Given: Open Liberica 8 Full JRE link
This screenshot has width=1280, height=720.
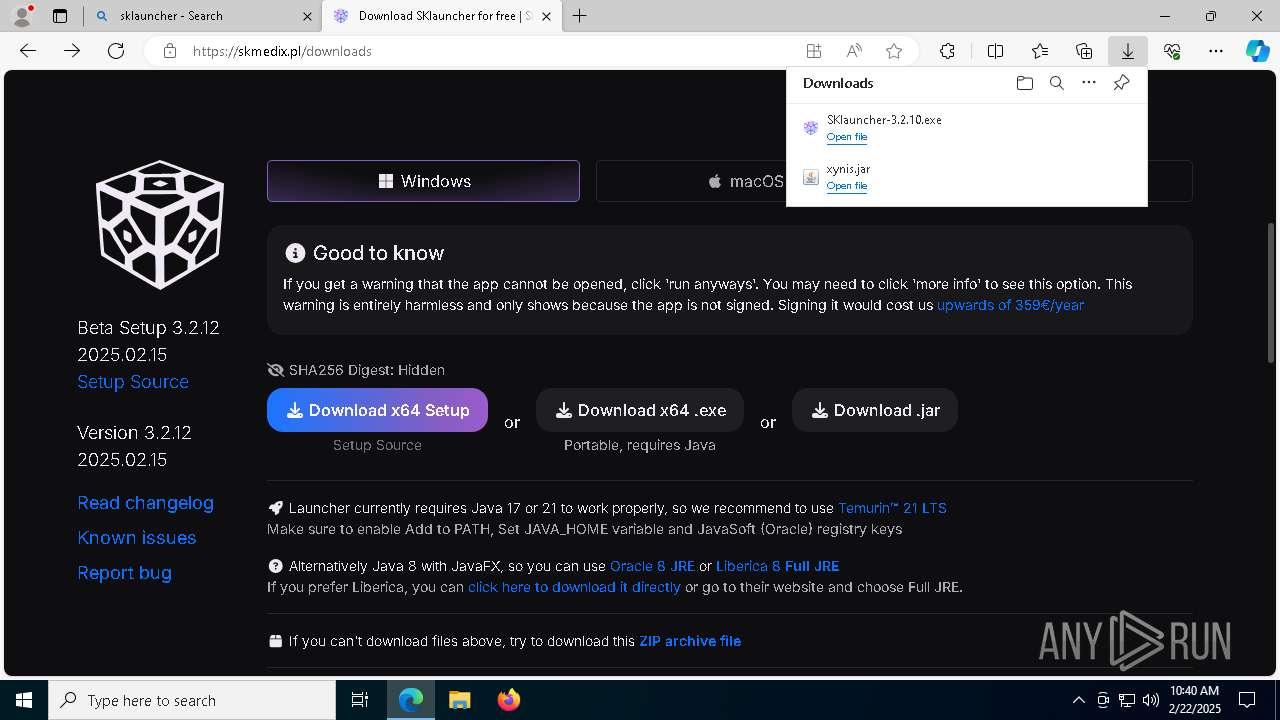Looking at the screenshot, I should coord(777,566).
